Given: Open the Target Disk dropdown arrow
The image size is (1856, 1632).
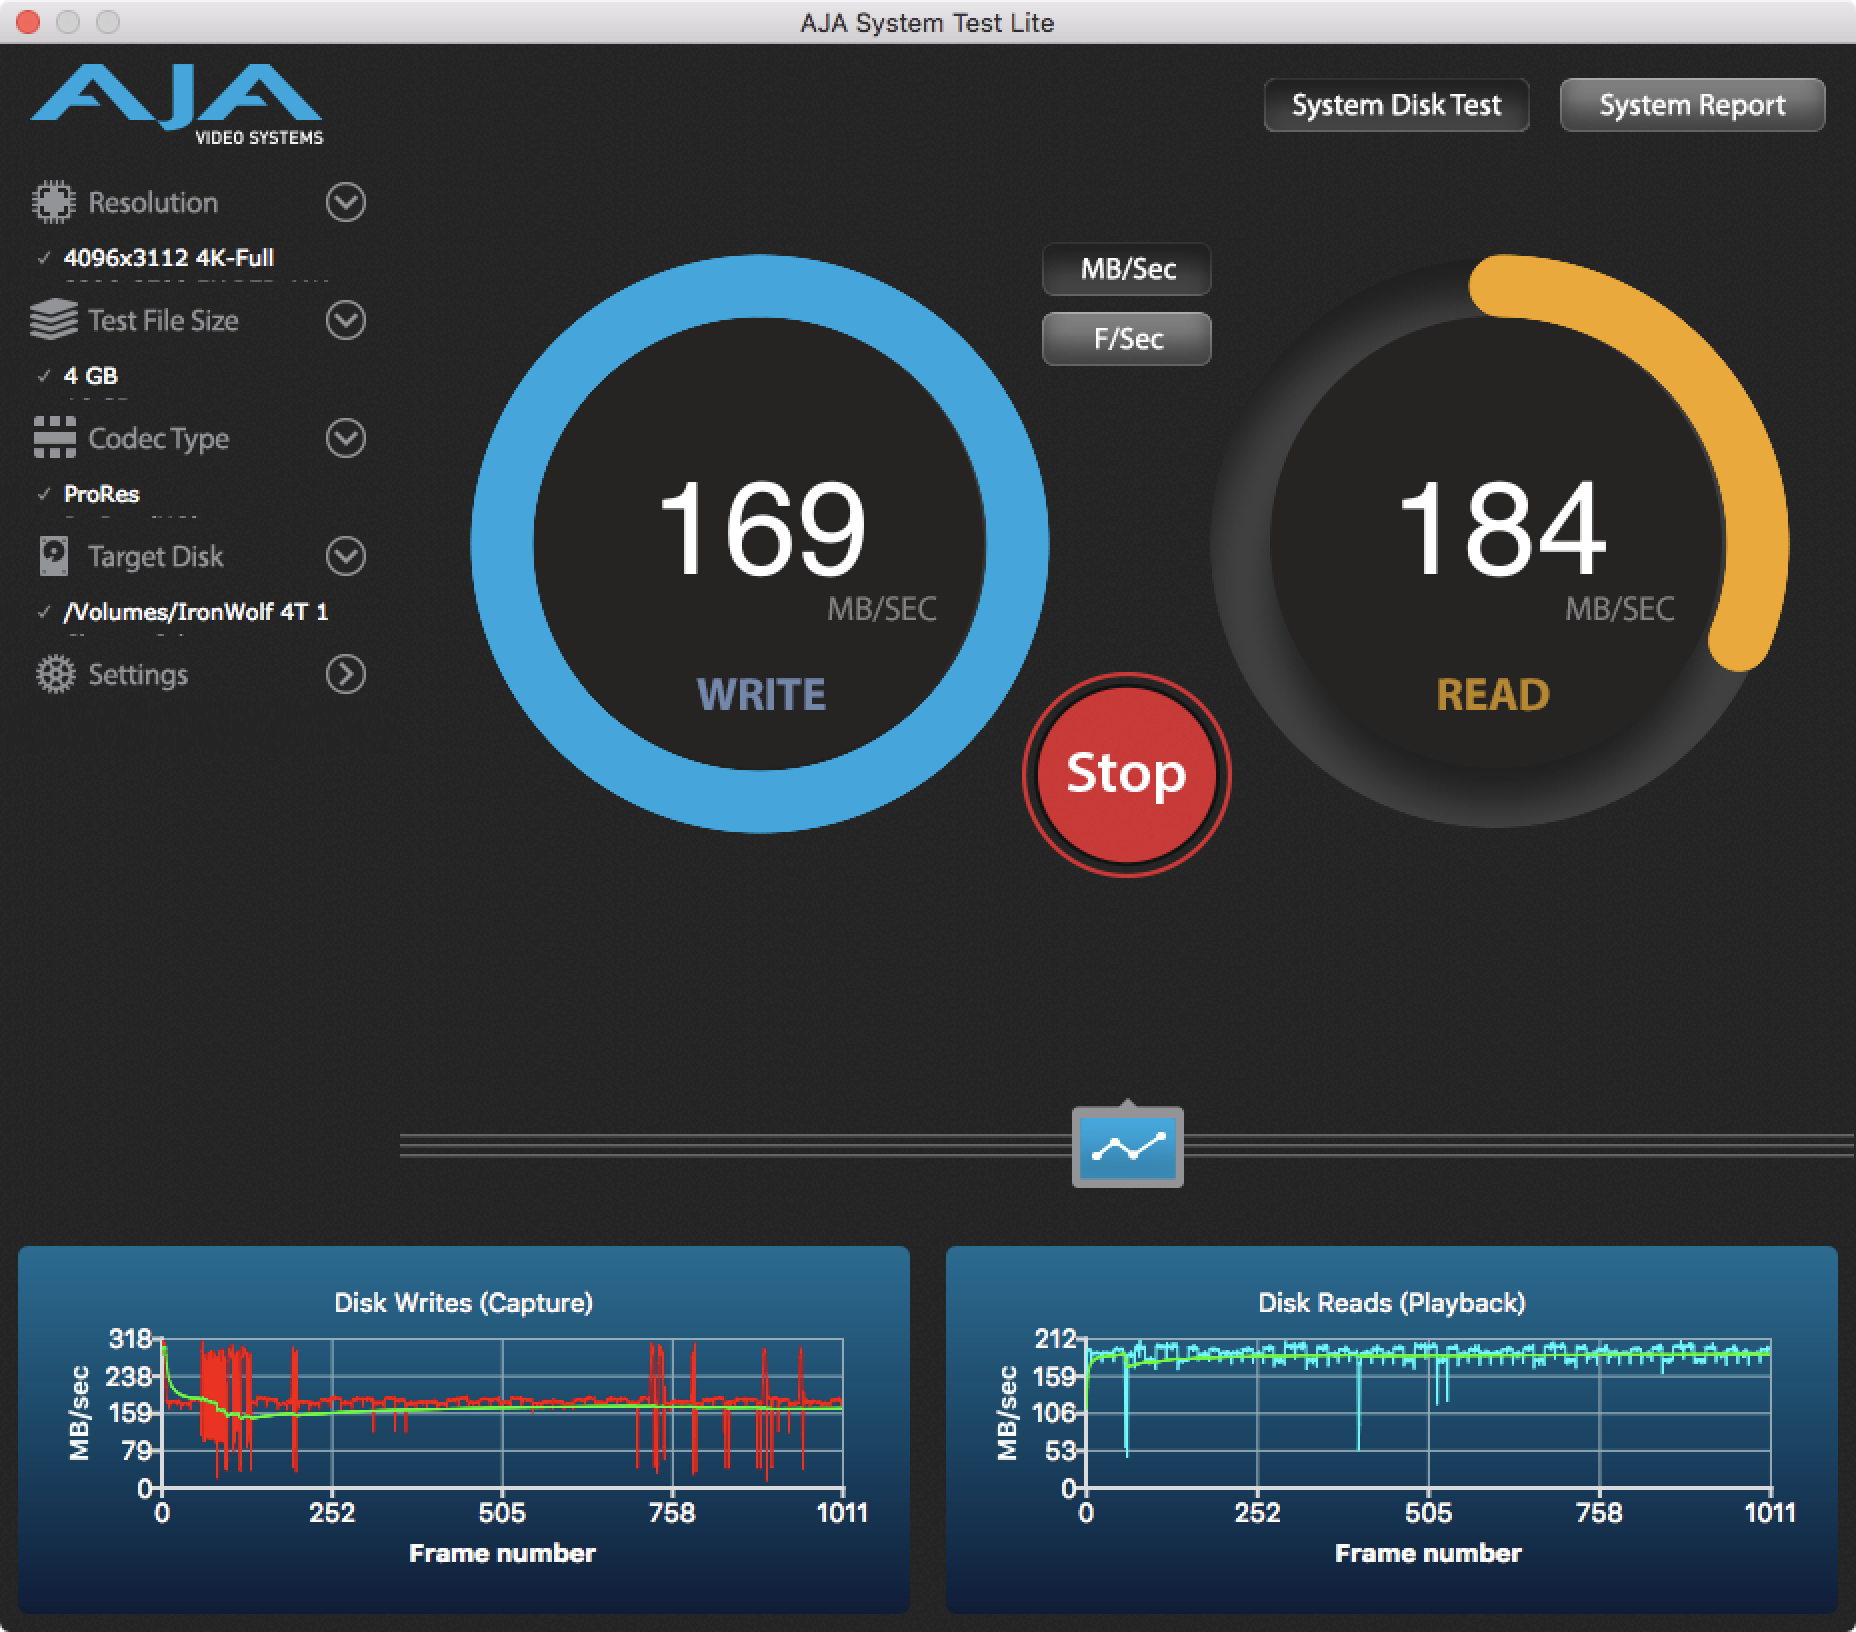Looking at the screenshot, I should (x=346, y=556).
